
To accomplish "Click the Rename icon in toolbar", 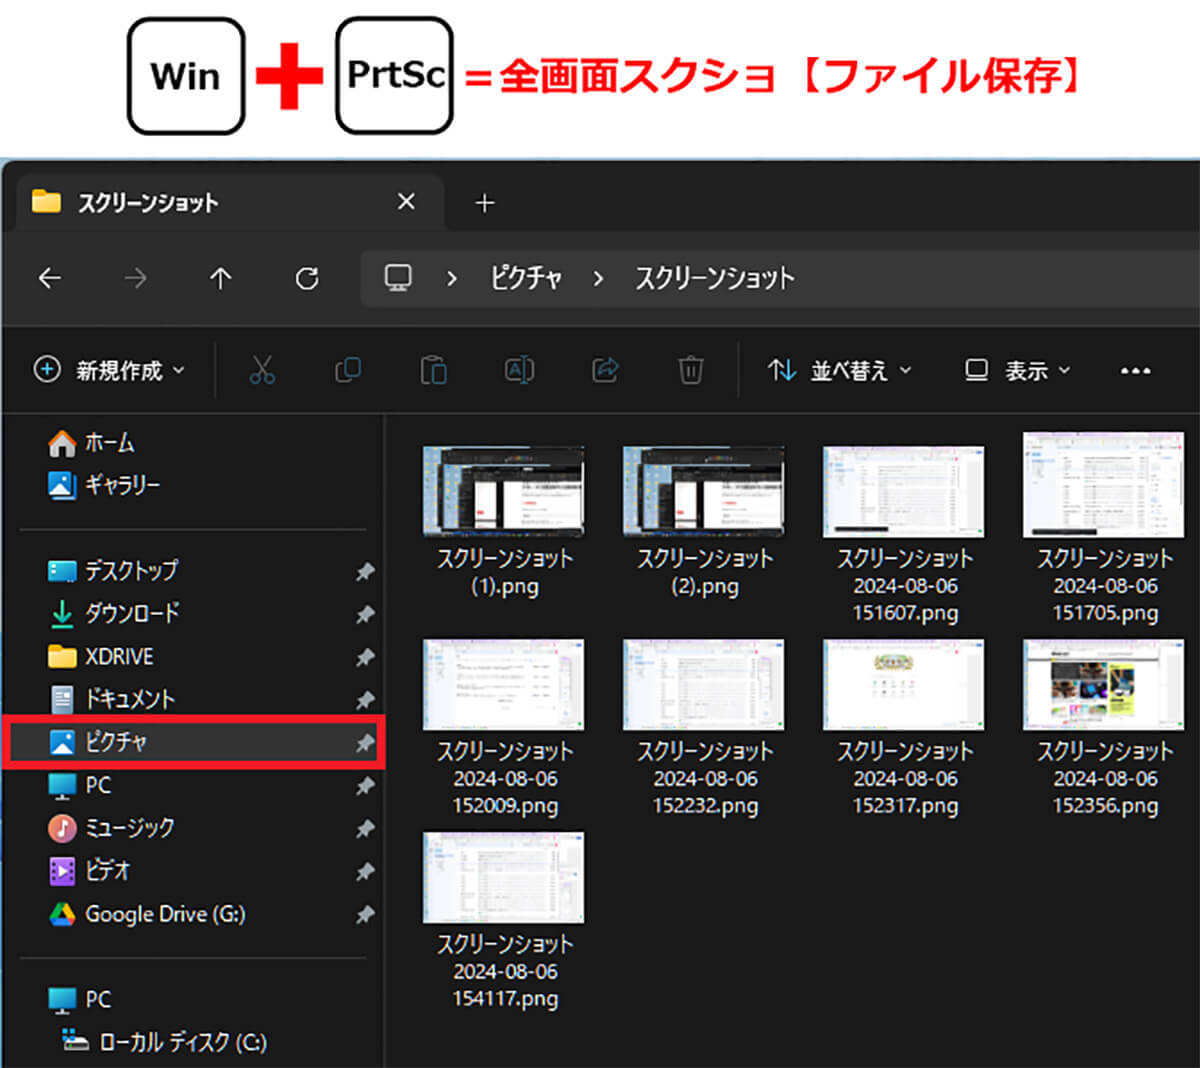I will (x=519, y=370).
